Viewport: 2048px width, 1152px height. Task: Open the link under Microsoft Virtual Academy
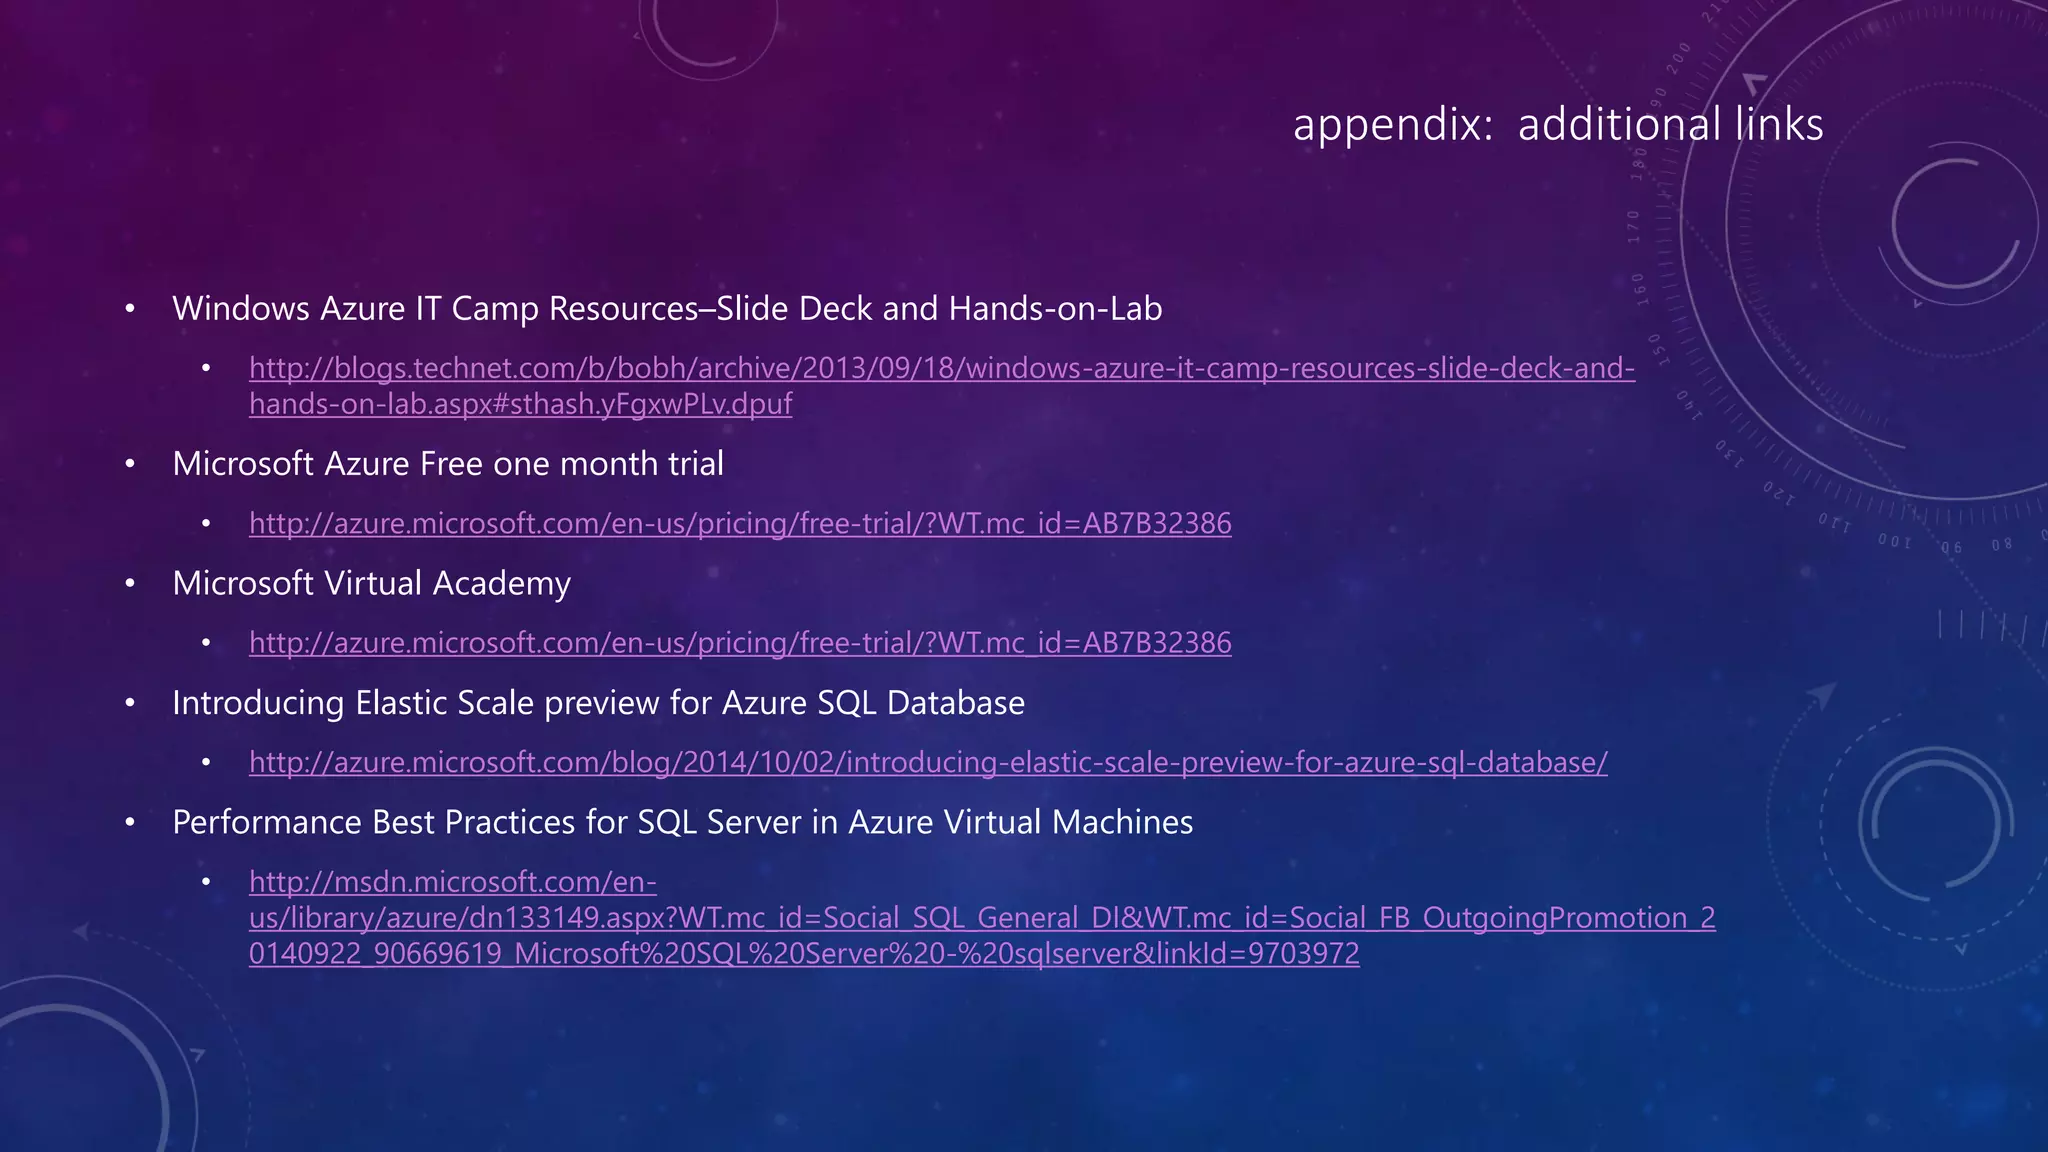tap(740, 642)
